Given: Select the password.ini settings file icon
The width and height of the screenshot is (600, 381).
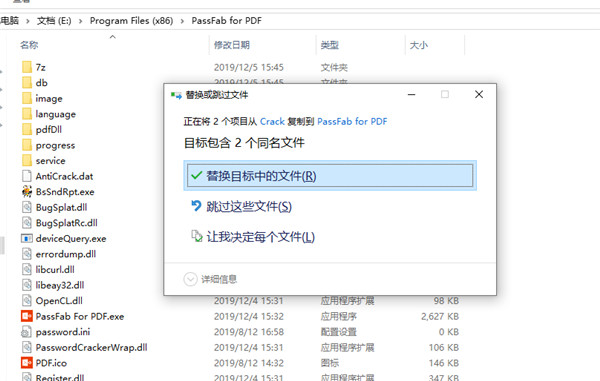Looking at the screenshot, I should click(x=27, y=332).
